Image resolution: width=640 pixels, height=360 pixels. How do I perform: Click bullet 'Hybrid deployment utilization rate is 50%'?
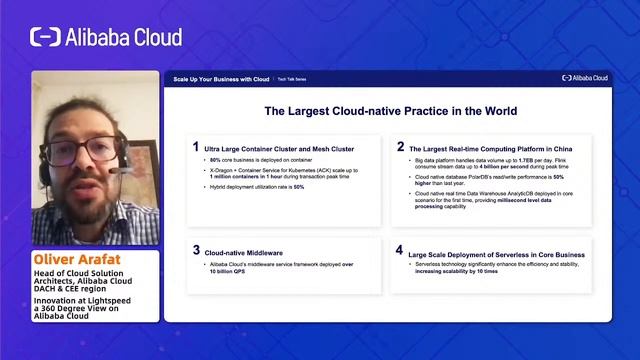click(x=257, y=187)
